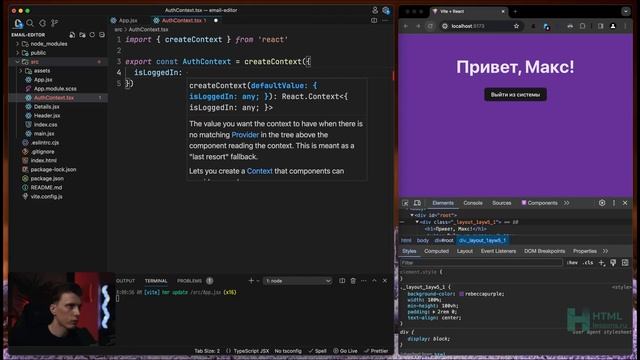640x360 pixels.
Task: Show more Styles sub-tabs via double chevron
Action: [605, 251]
